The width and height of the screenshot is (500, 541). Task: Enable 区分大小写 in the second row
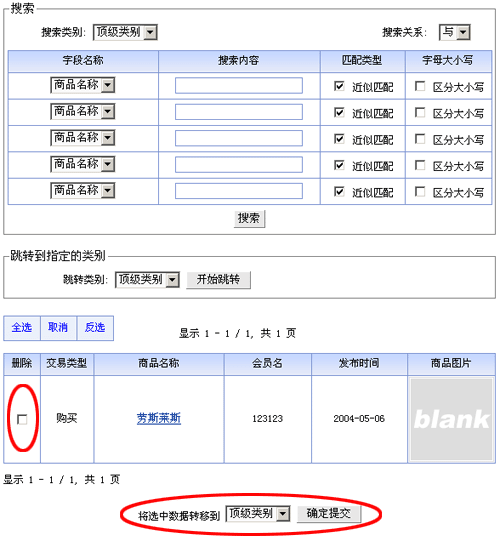tap(420, 112)
